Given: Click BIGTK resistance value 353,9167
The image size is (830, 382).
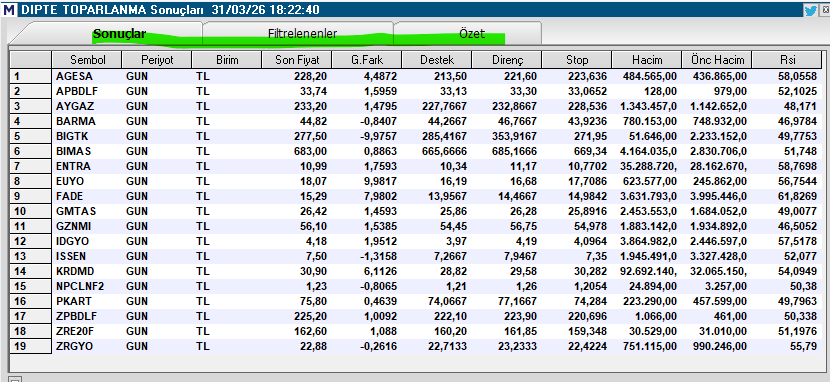Looking at the screenshot, I should (515, 137).
